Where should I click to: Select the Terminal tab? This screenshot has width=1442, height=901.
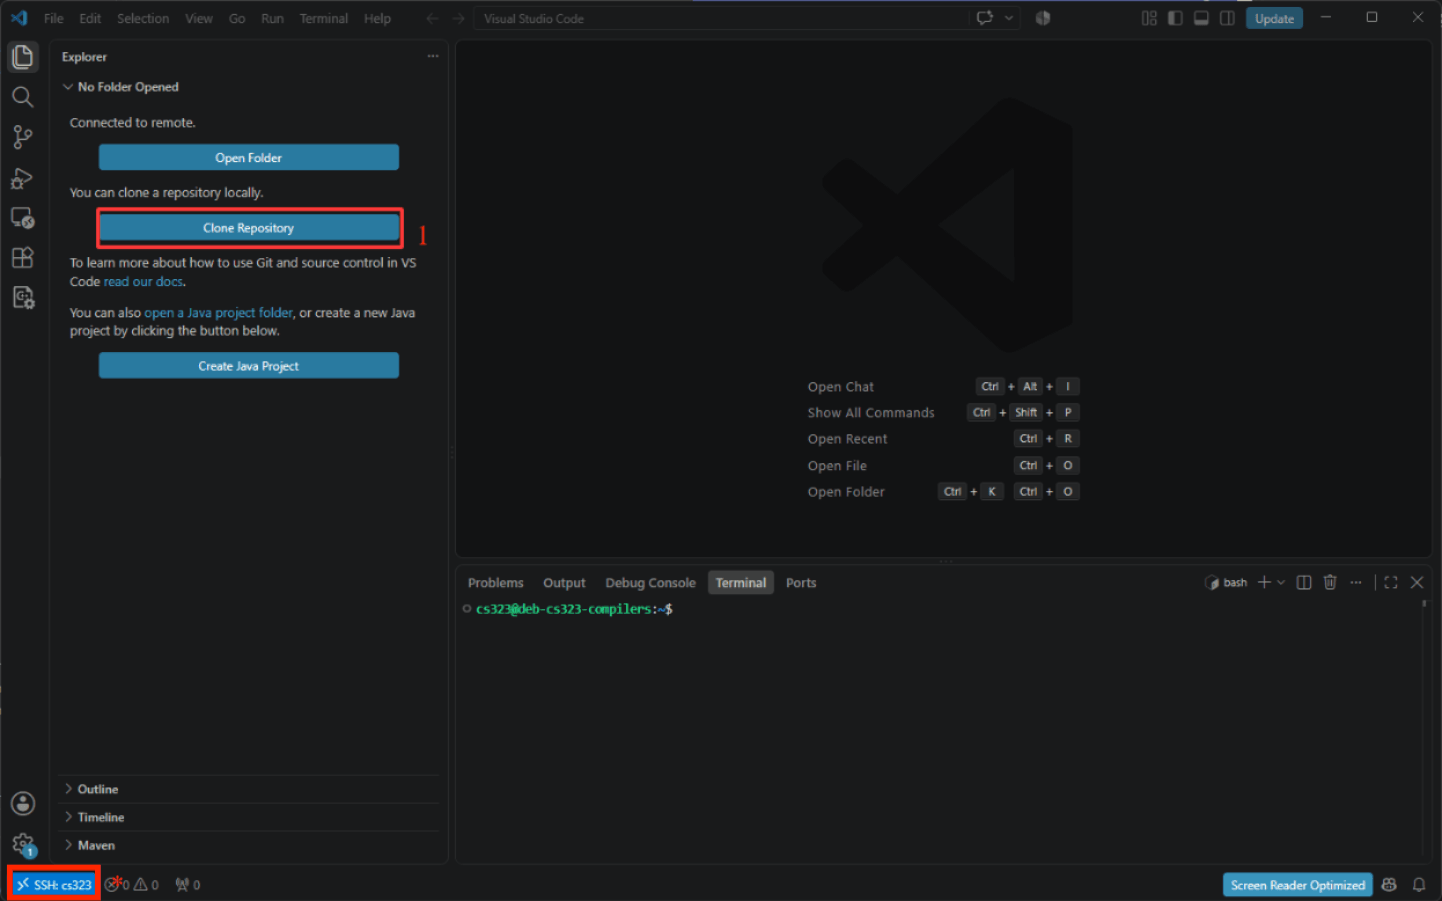[x=741, y=583]
